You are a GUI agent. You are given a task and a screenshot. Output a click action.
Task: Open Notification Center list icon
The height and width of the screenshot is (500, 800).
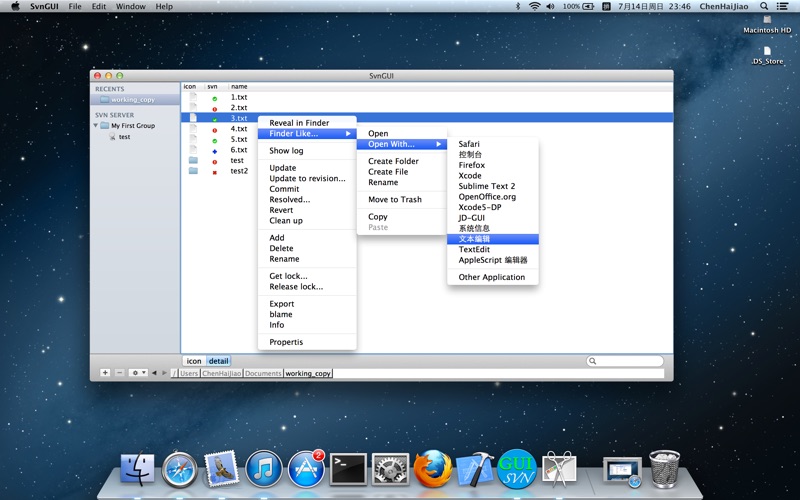tap(782, 6)
